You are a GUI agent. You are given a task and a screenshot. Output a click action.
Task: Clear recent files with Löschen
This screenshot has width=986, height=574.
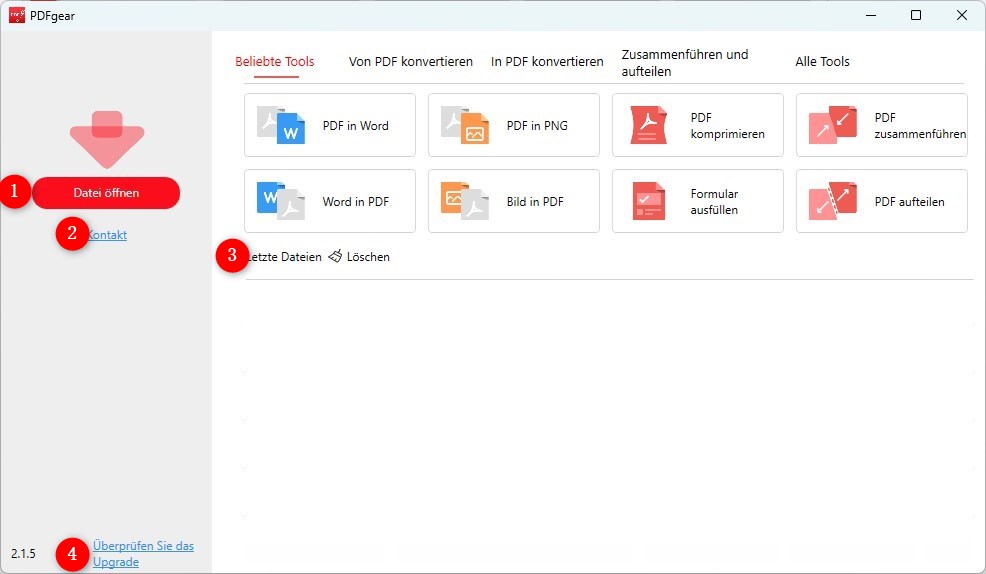click(368, 257)
